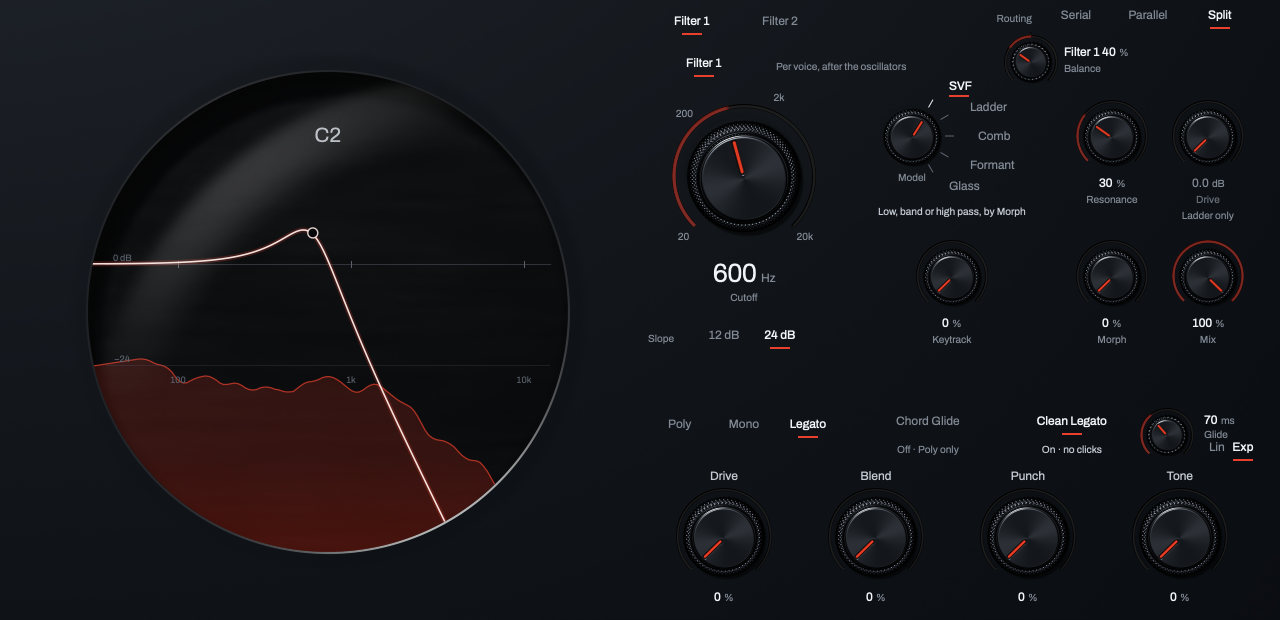Click the 0.0 dB drive value
Viewport: 1280px width, 620px height.
click(x=1207, y=183)
